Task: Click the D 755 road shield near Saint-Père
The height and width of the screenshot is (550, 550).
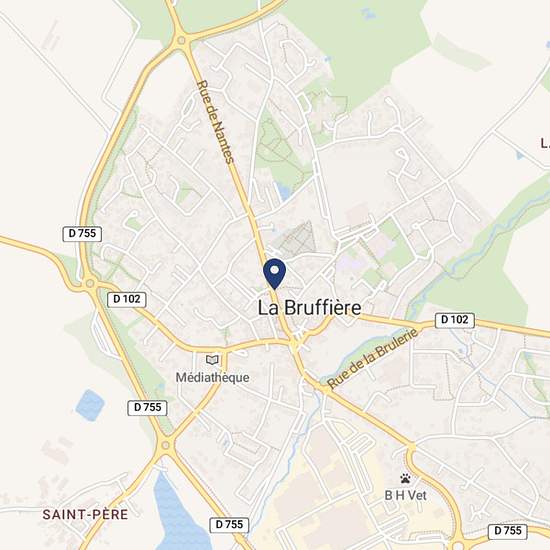Action: [x=147, y=408]
